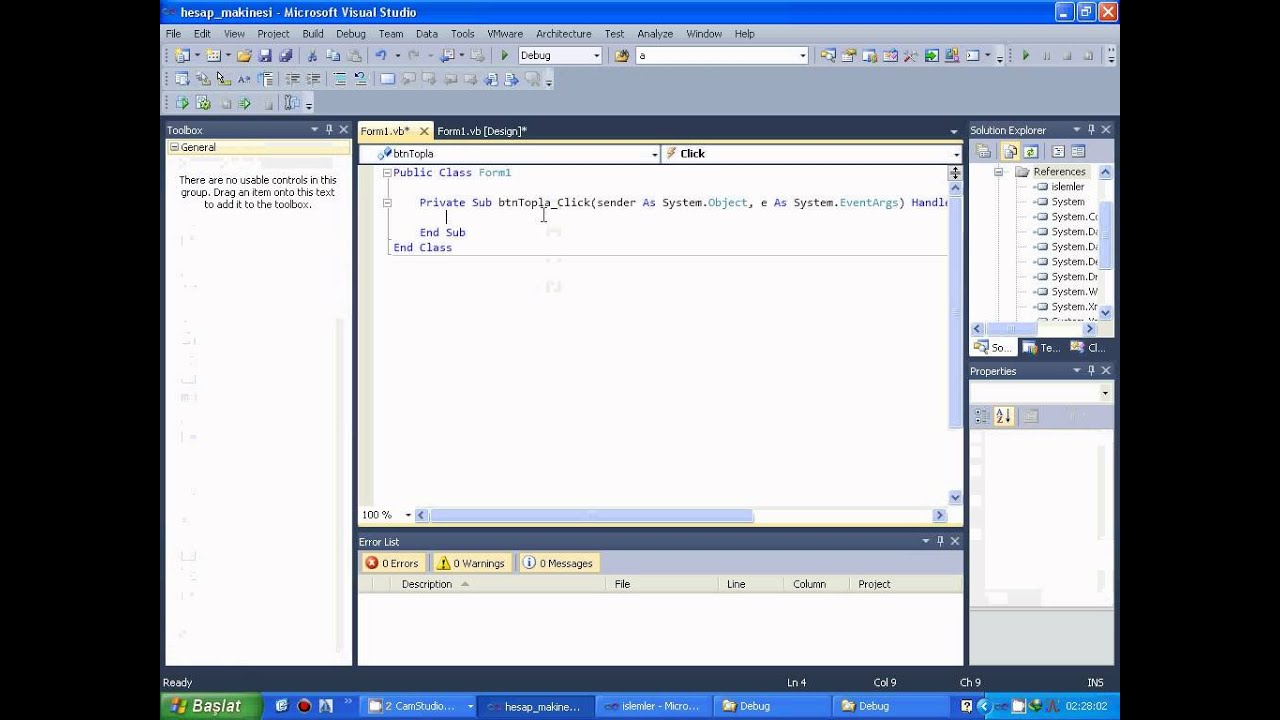Collapse the References node in Solution Explorer
Image resolution: width=1280 pixels, height=720 pixels.
pyautogui.click(x=998, y=172)
